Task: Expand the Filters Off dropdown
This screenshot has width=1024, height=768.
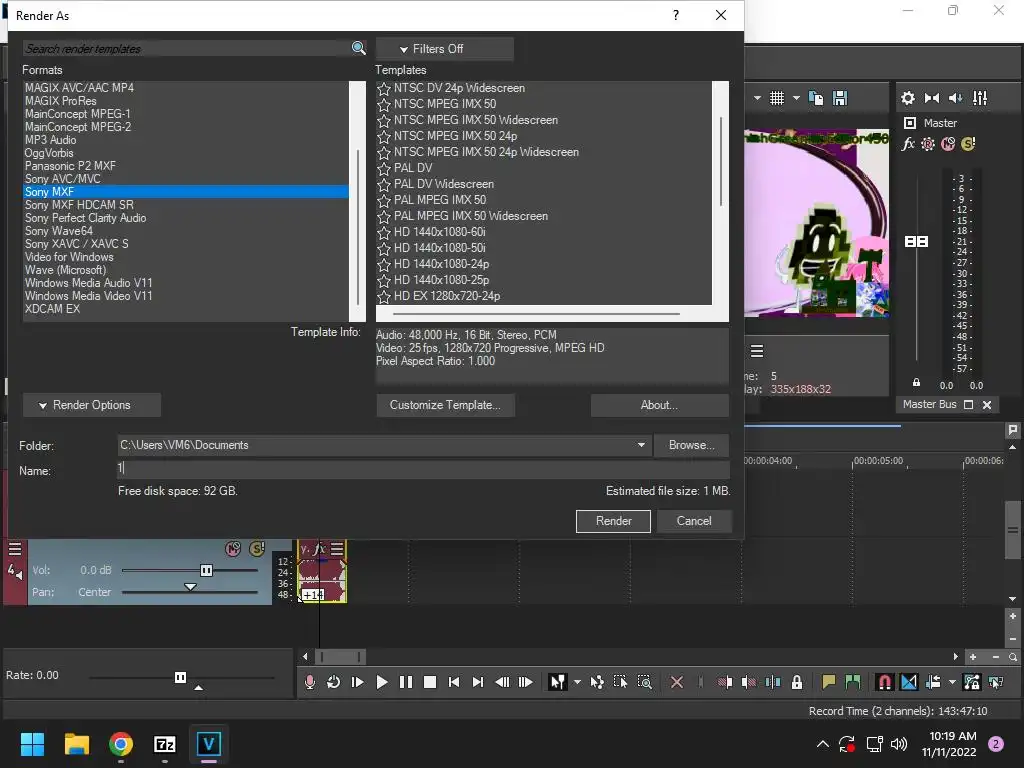Action: point(444,49)
